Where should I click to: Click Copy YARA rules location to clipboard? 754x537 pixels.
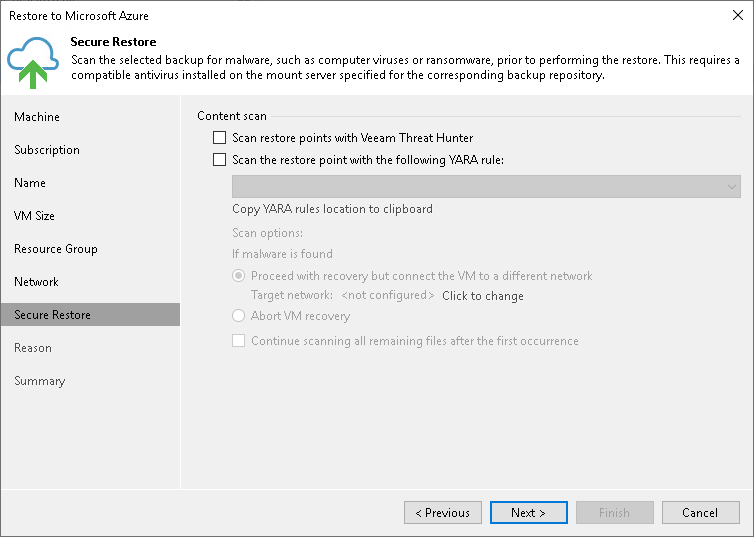332,209
